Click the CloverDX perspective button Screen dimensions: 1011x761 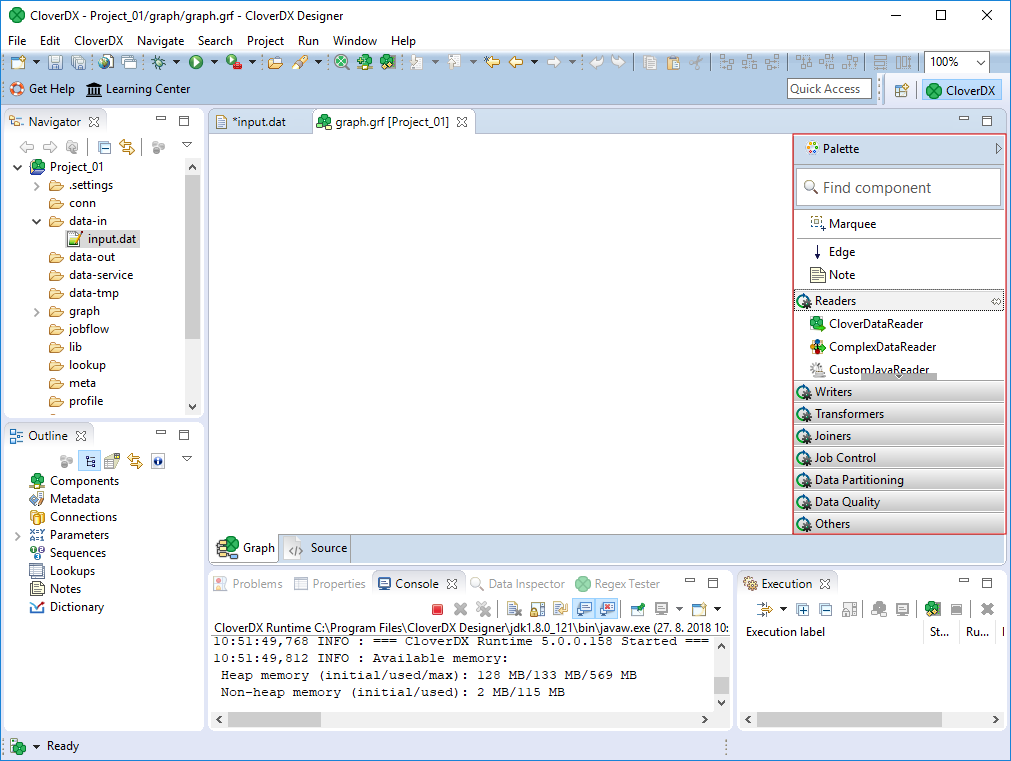pos(960,90)
